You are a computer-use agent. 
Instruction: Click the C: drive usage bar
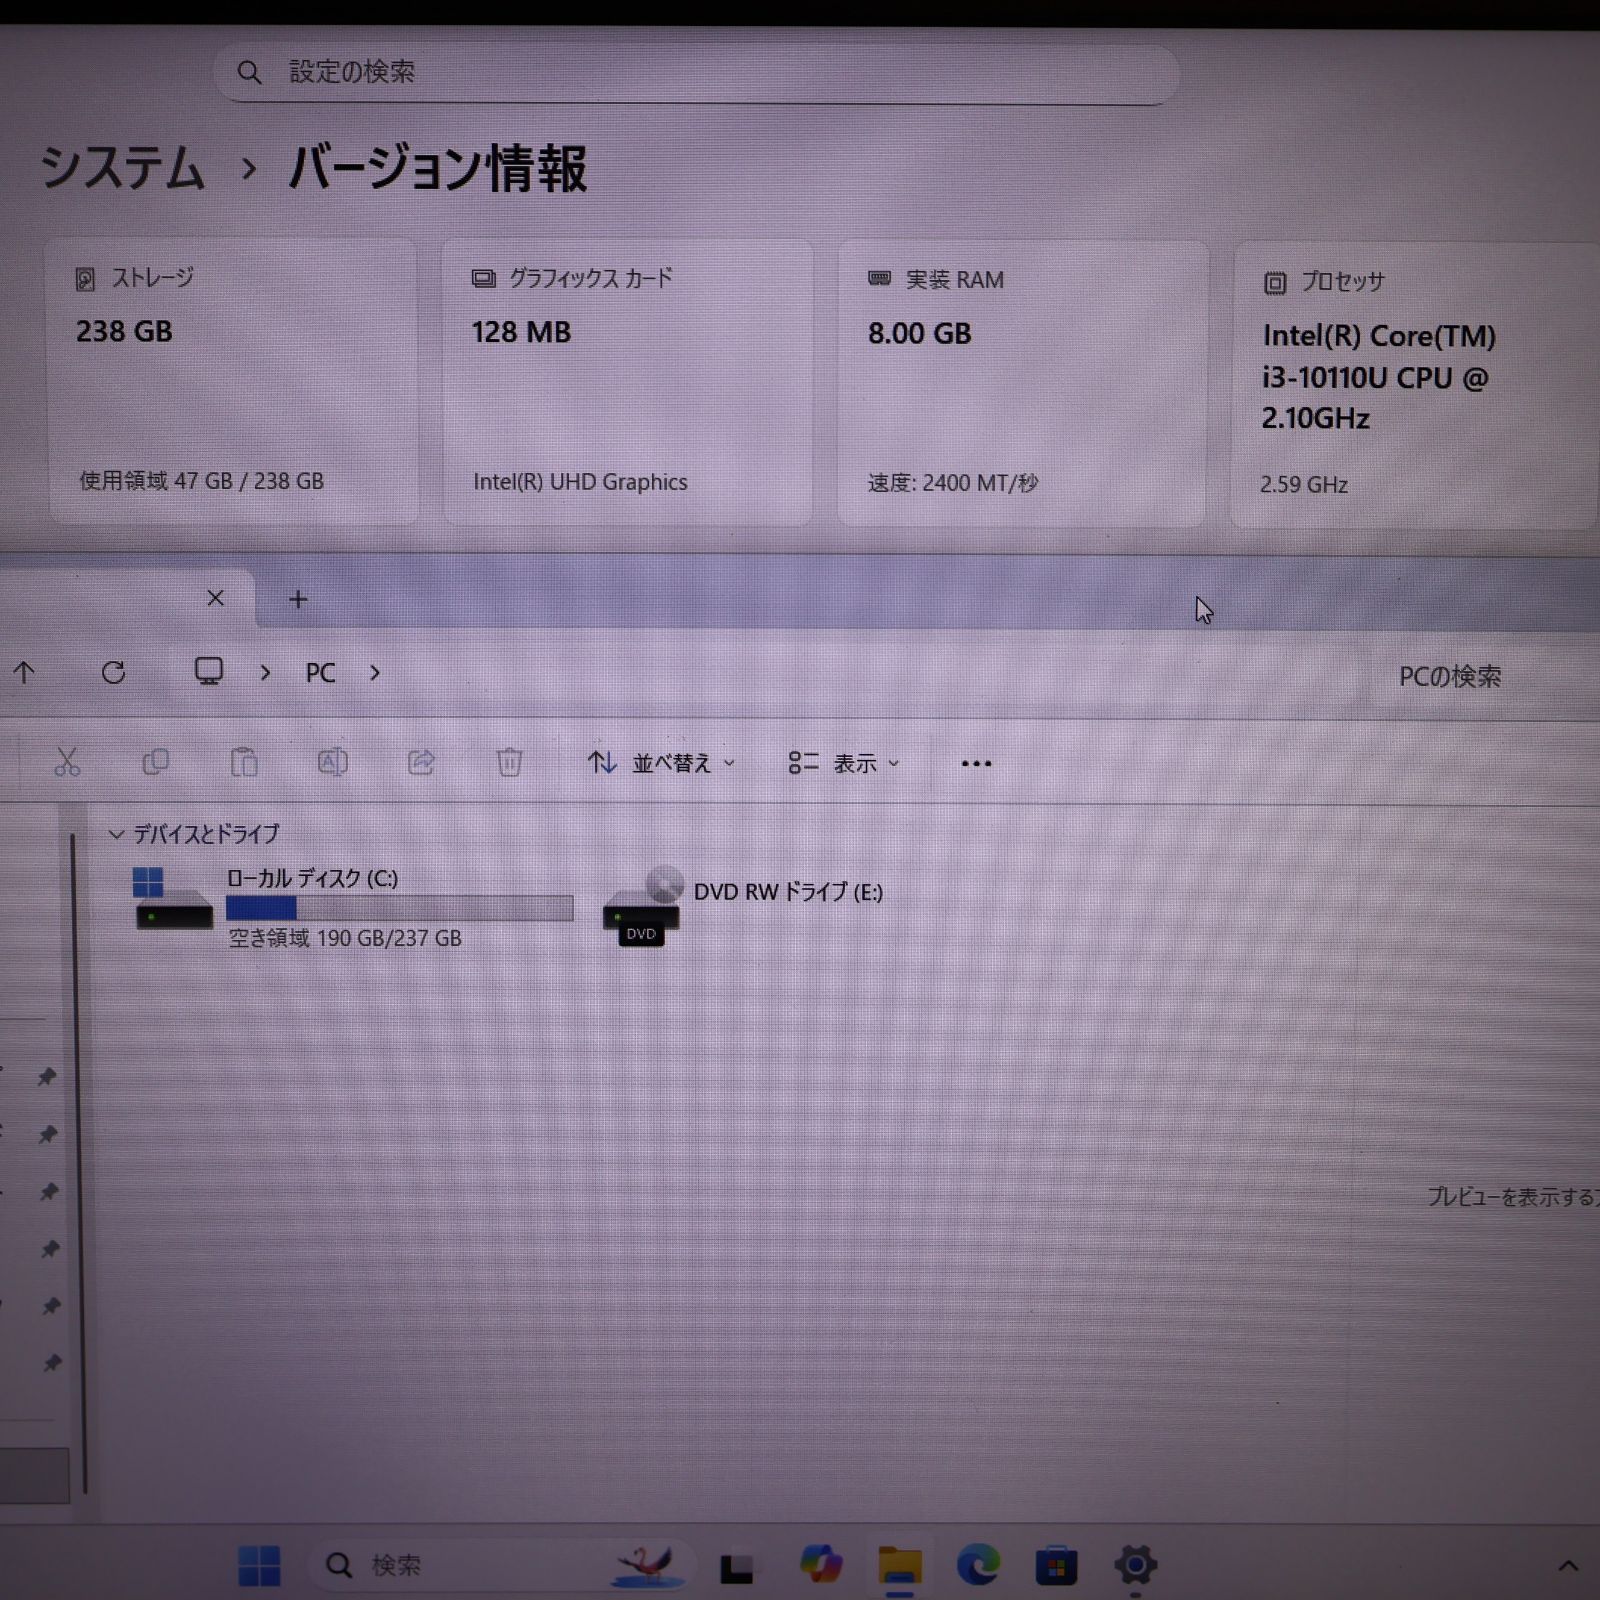(x=400, y=908)
